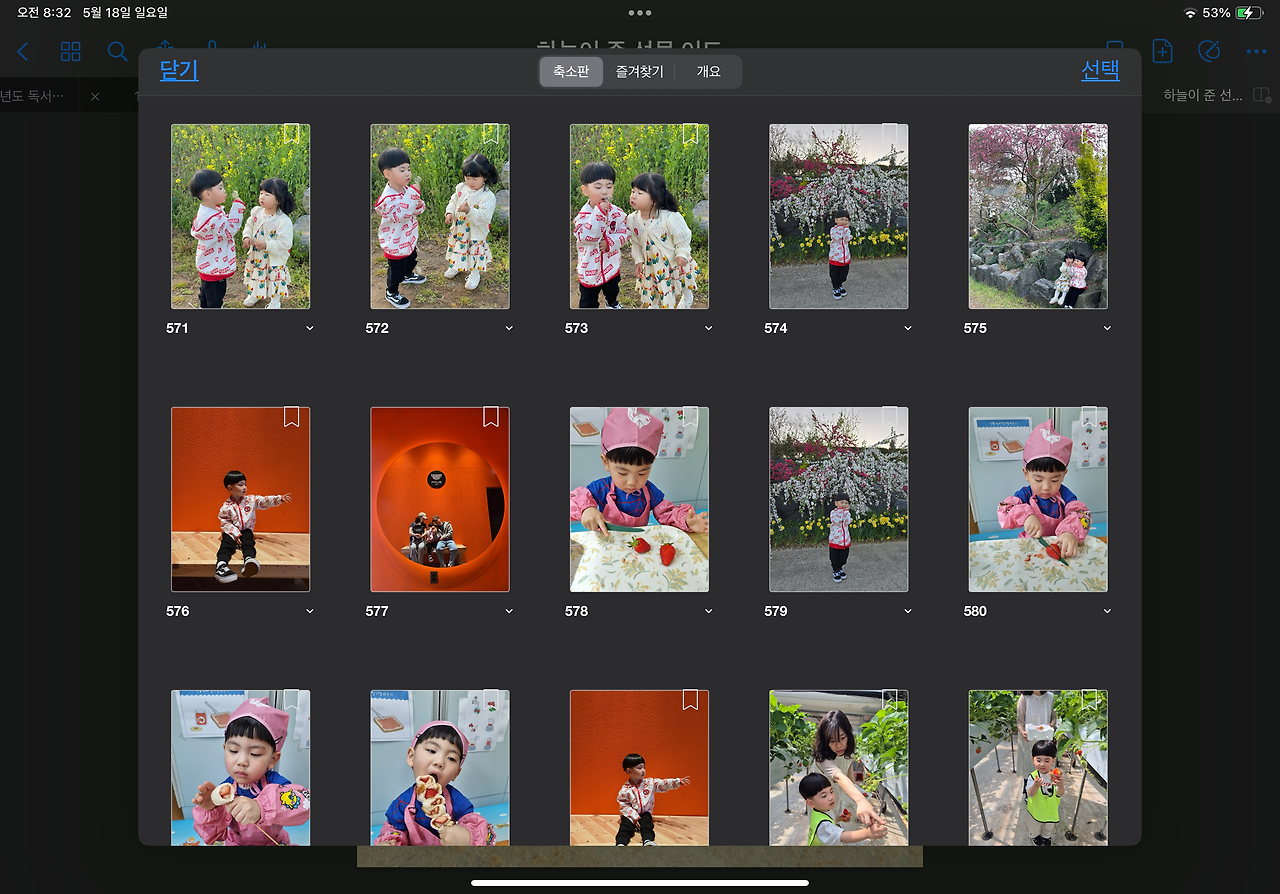
Task: Toggle the bookmark flag on page 577
Action: pos(490,417)
